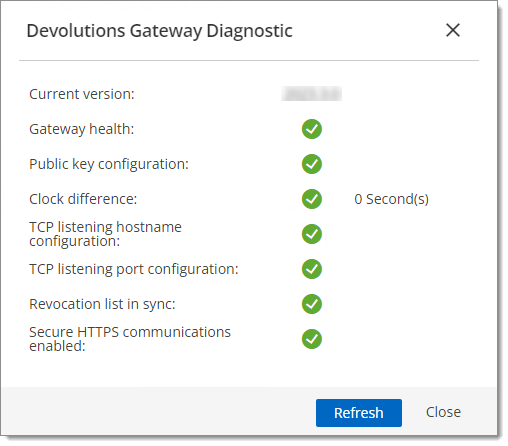Click the TCP listening port checkmark icon

tap(312, 269)
